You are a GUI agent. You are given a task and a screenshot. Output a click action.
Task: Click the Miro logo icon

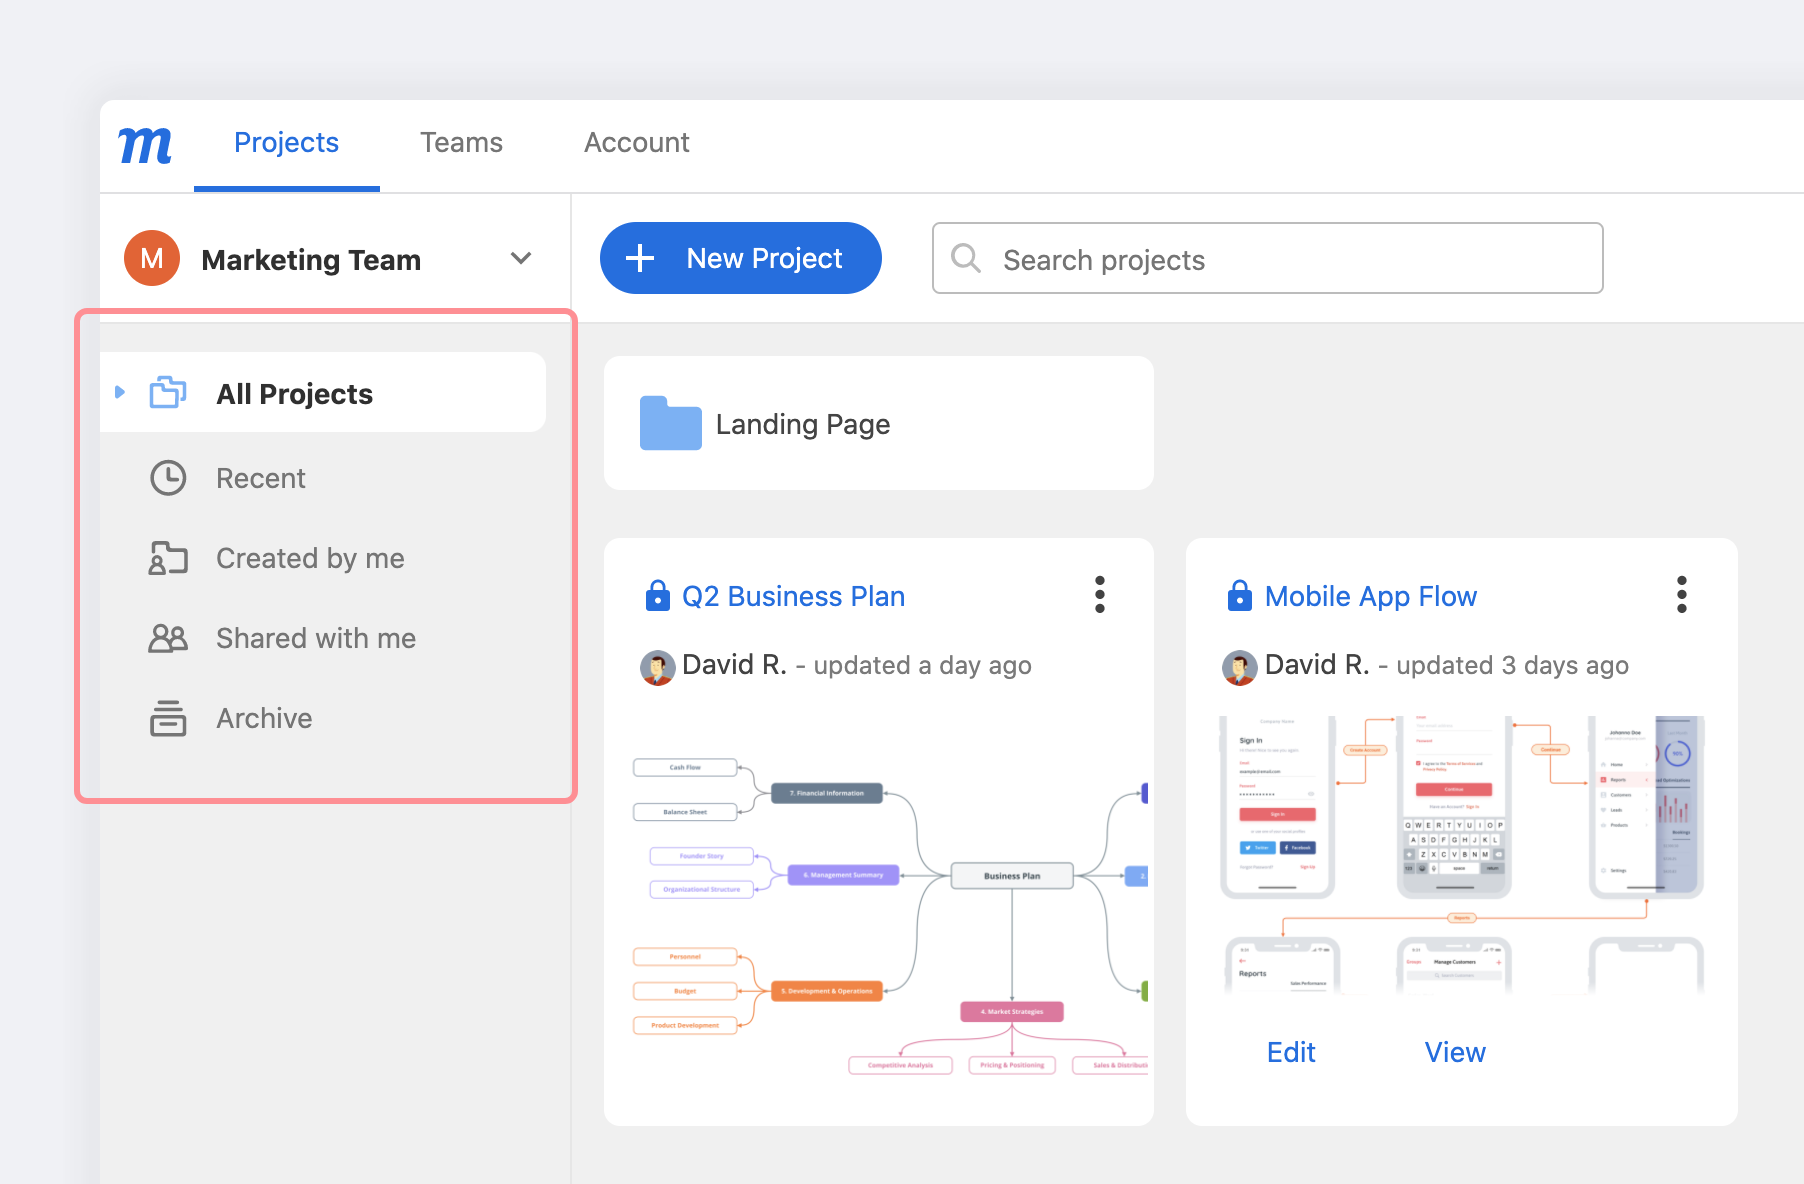144,145
